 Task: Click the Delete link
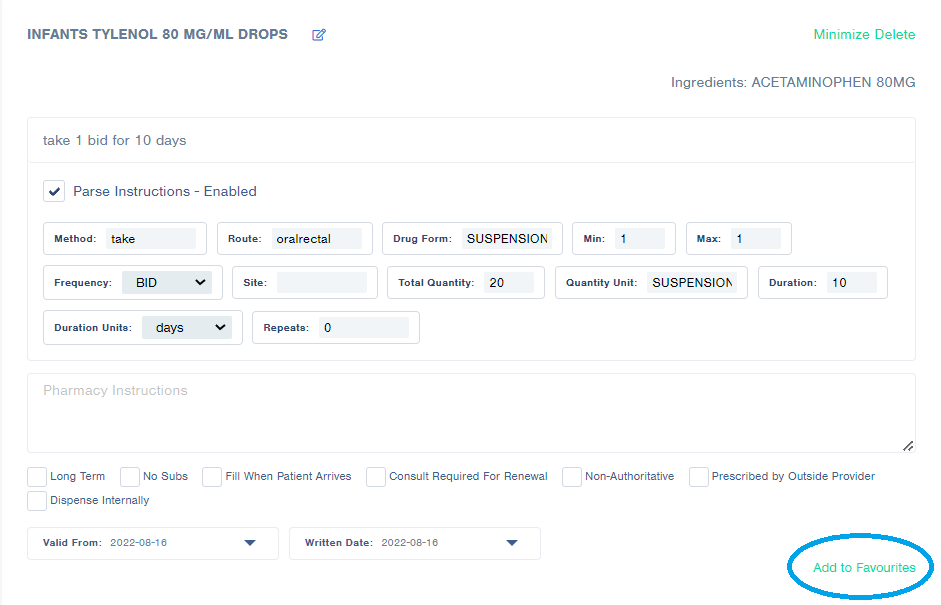(894, 34)
